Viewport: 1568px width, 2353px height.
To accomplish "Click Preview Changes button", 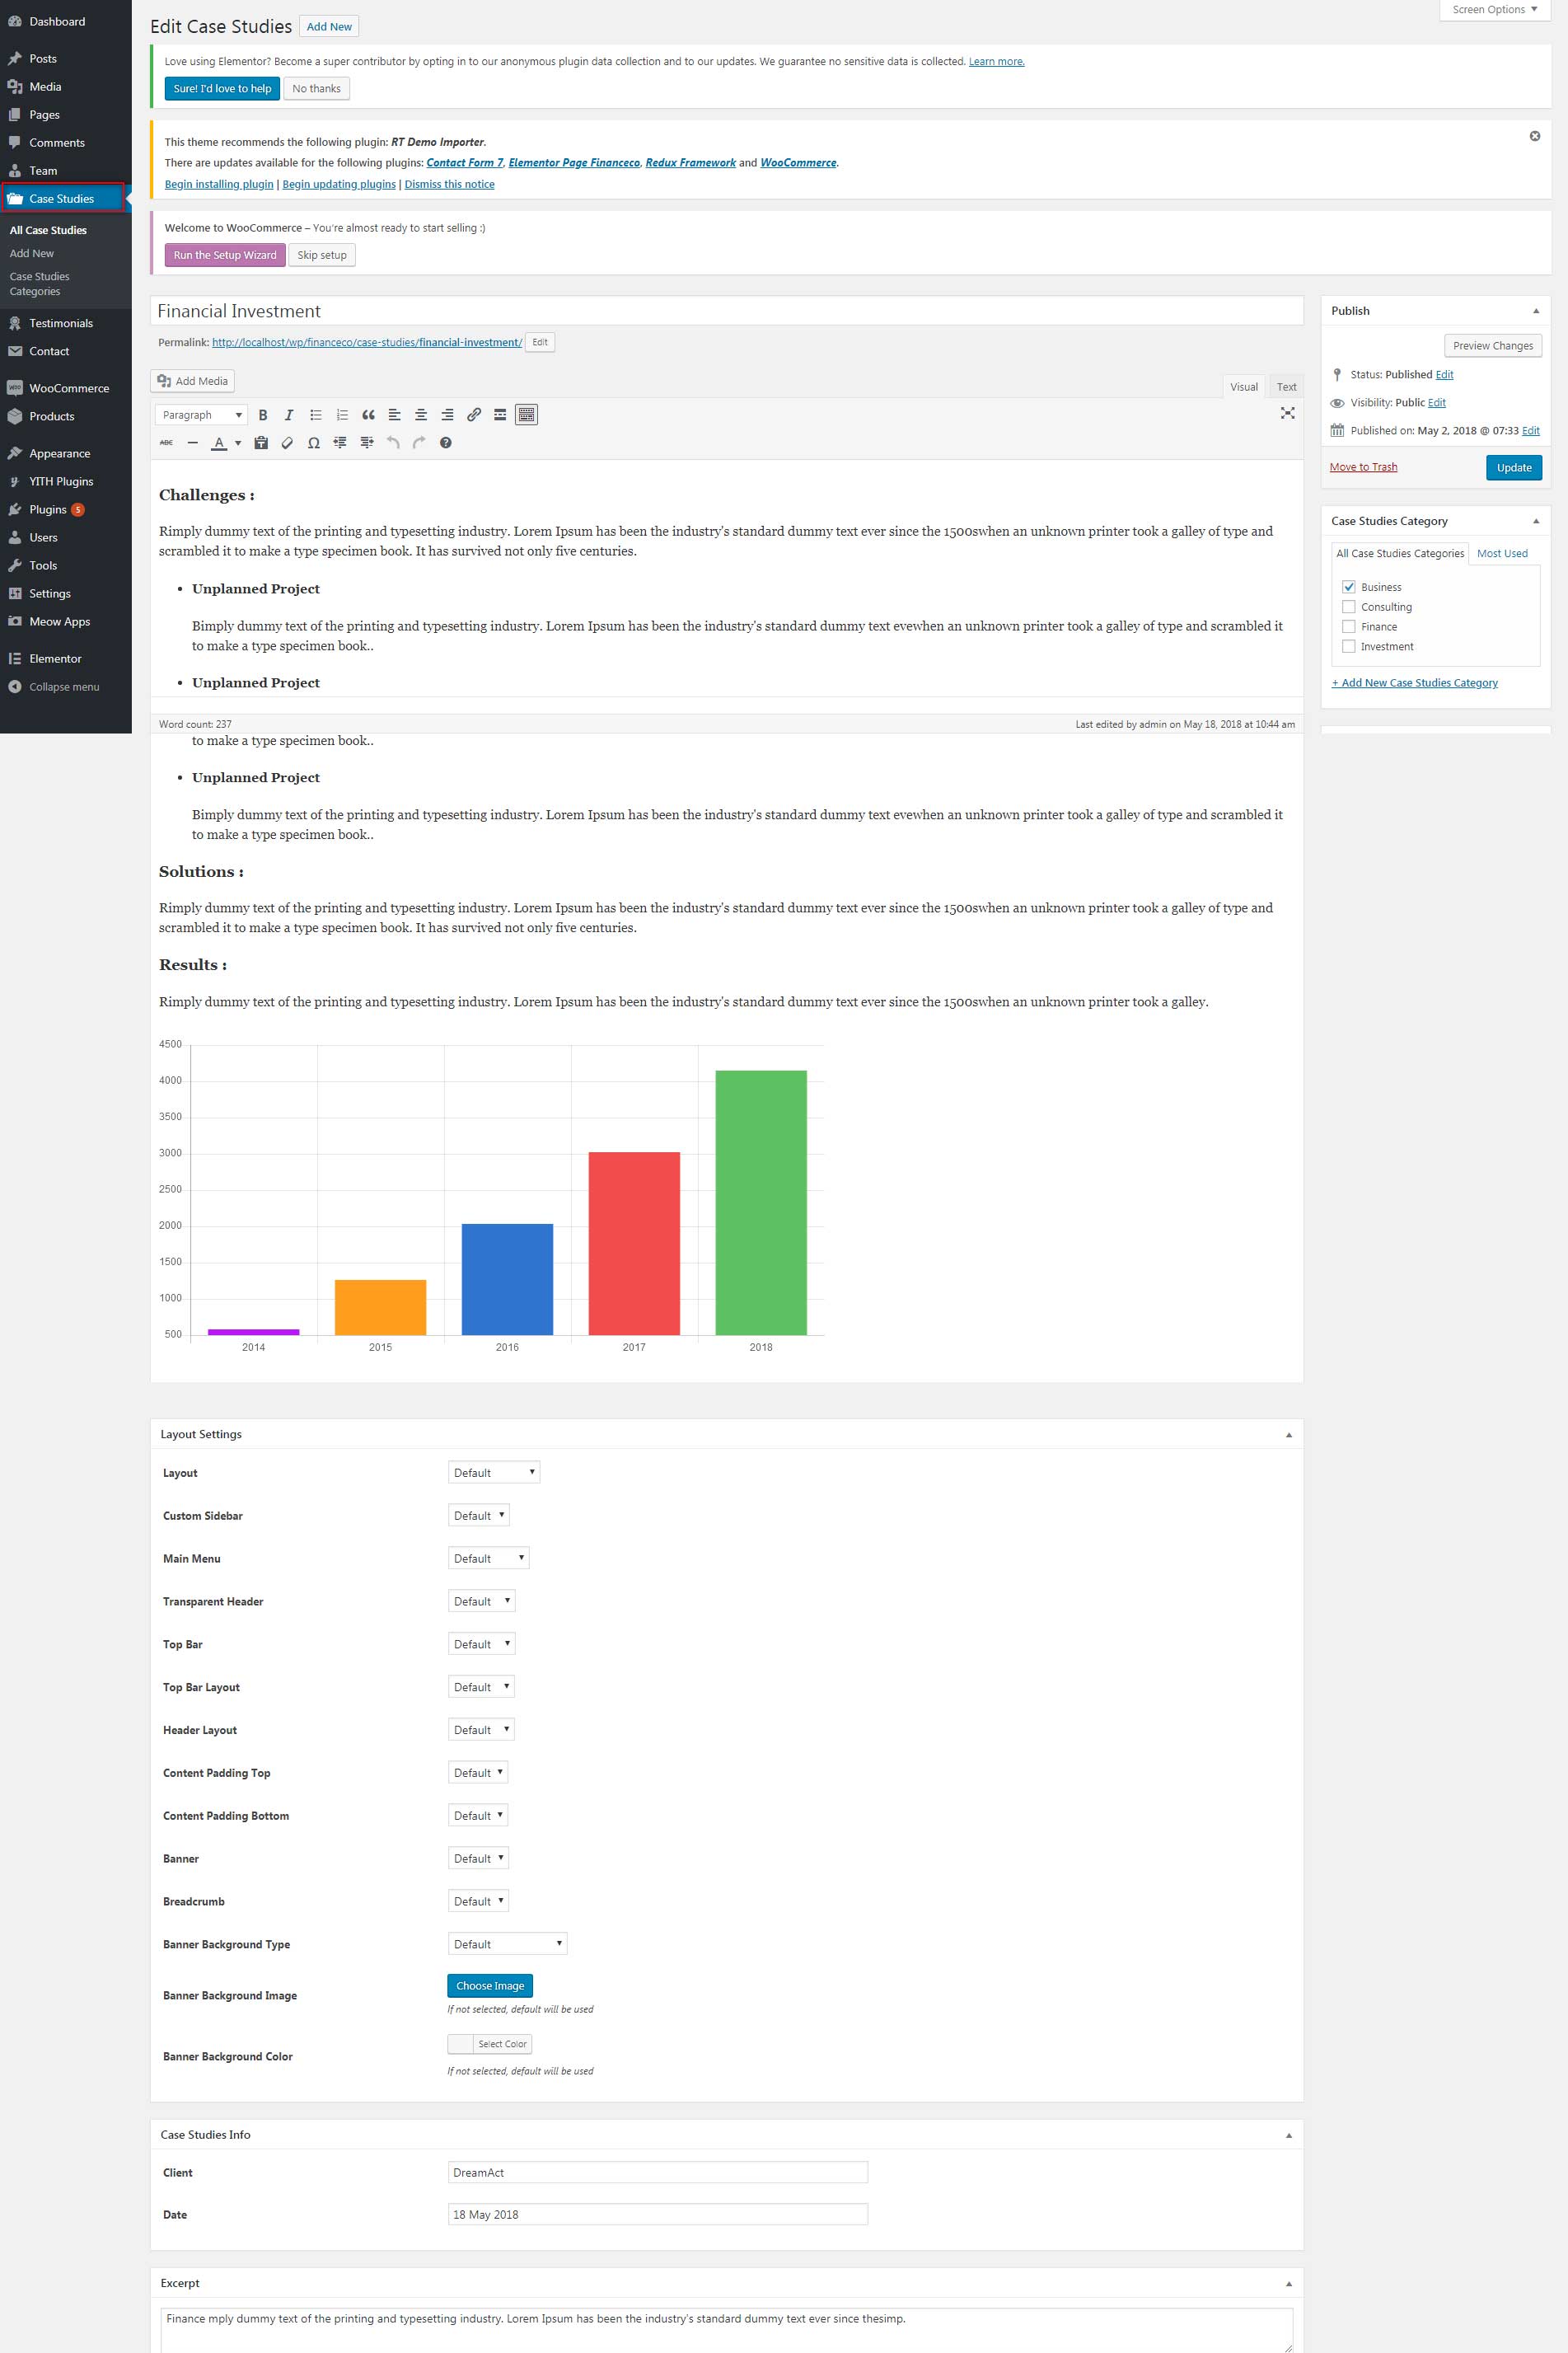I will pos(1493,346).
